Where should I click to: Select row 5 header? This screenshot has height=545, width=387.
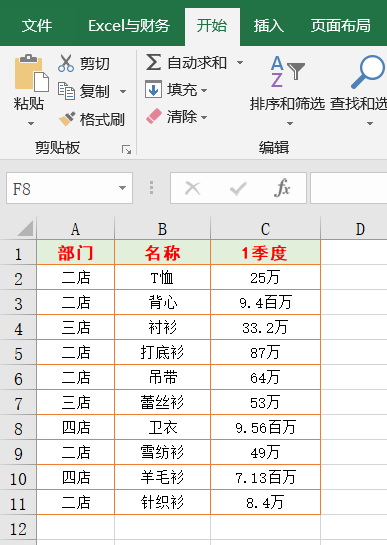coord(18,352)
